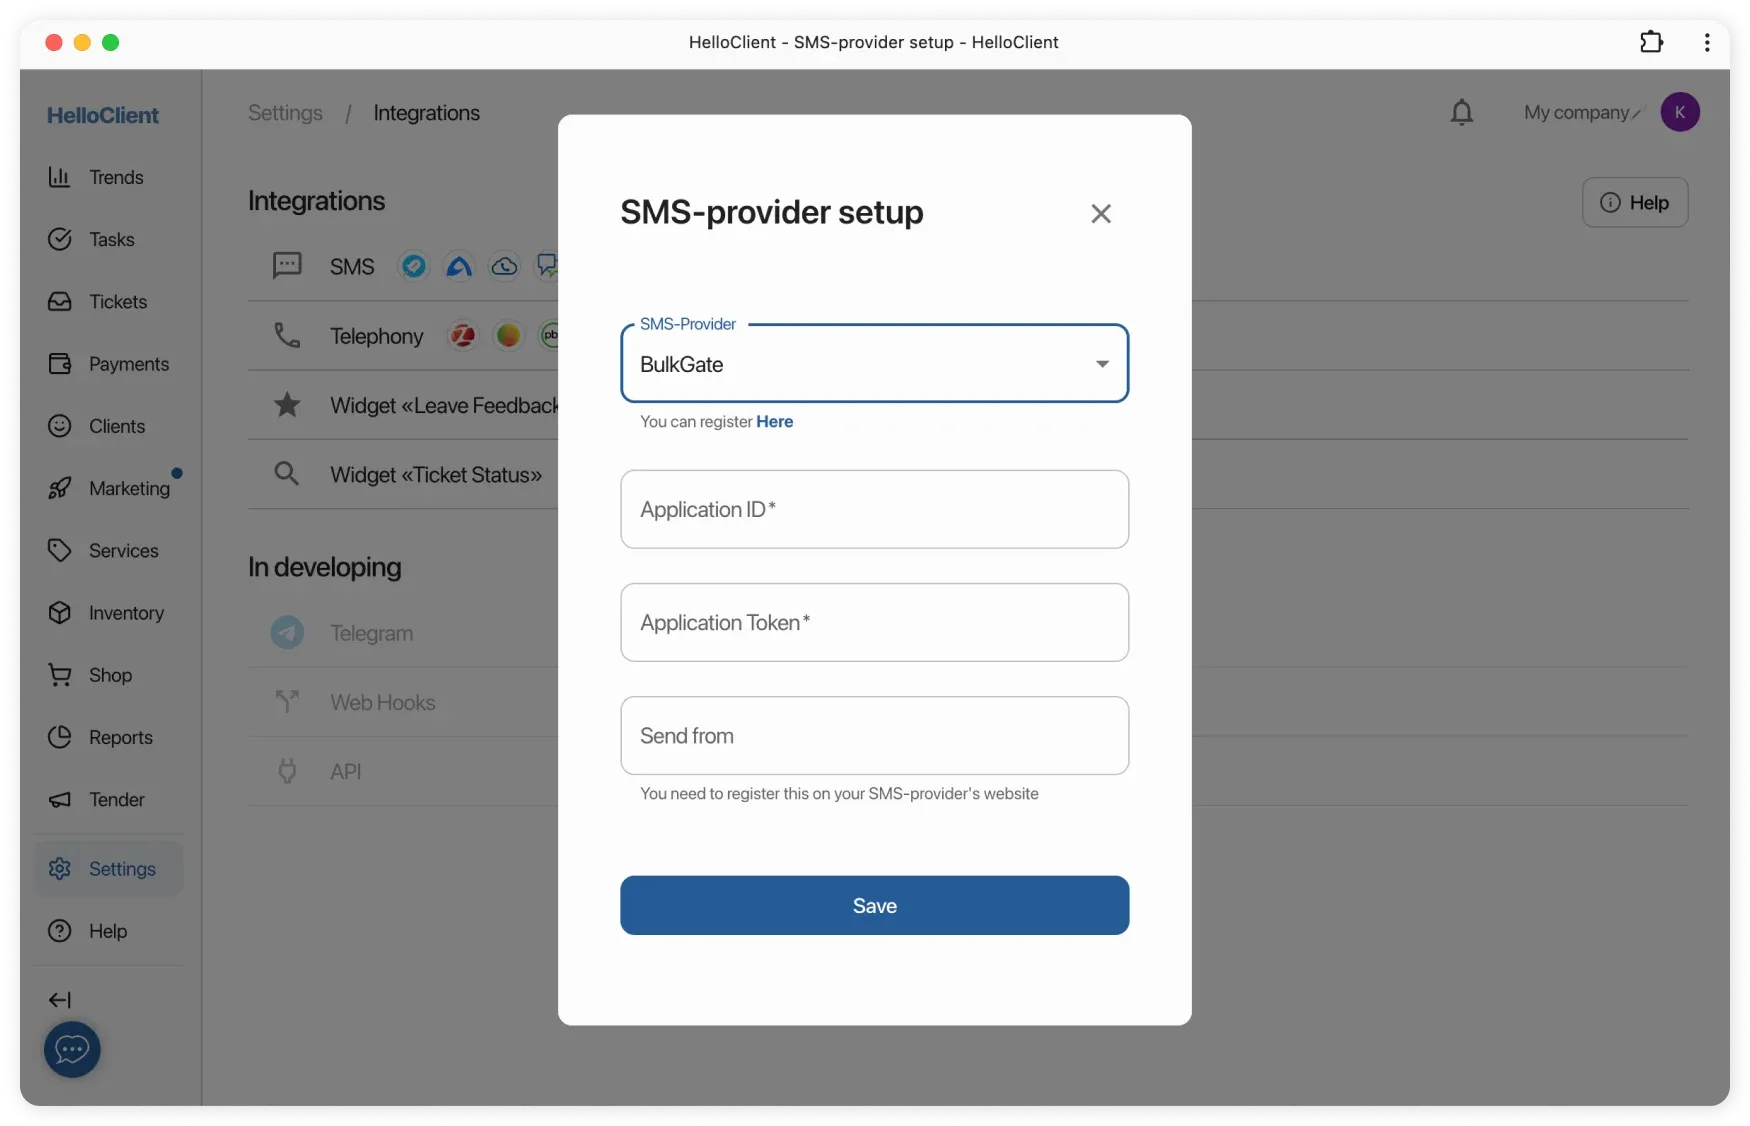Click into the Send from field

click(874, 736)
